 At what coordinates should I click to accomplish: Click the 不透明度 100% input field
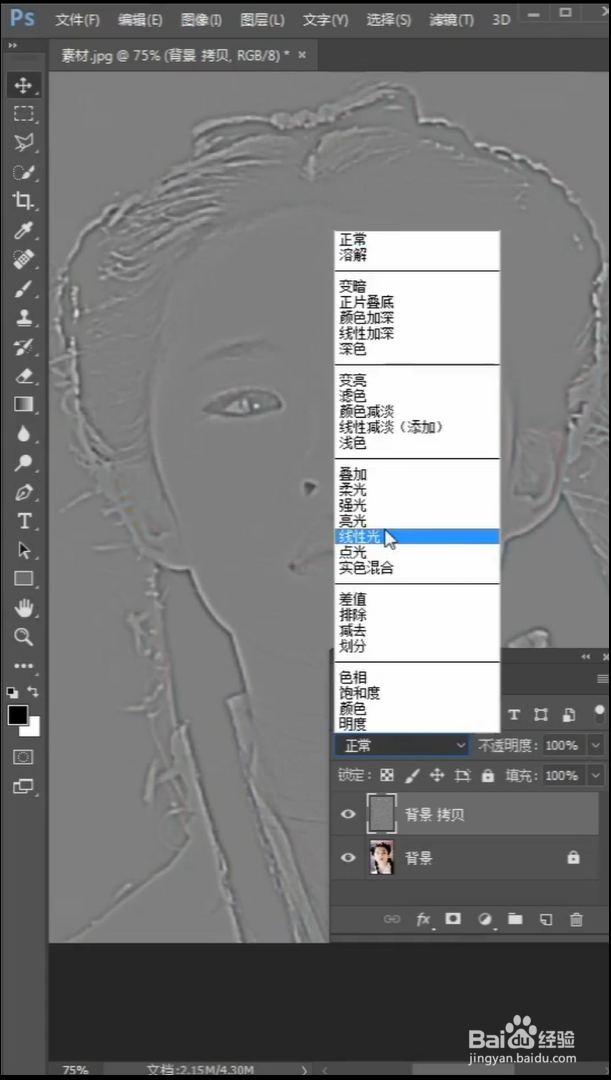point(564,745)
